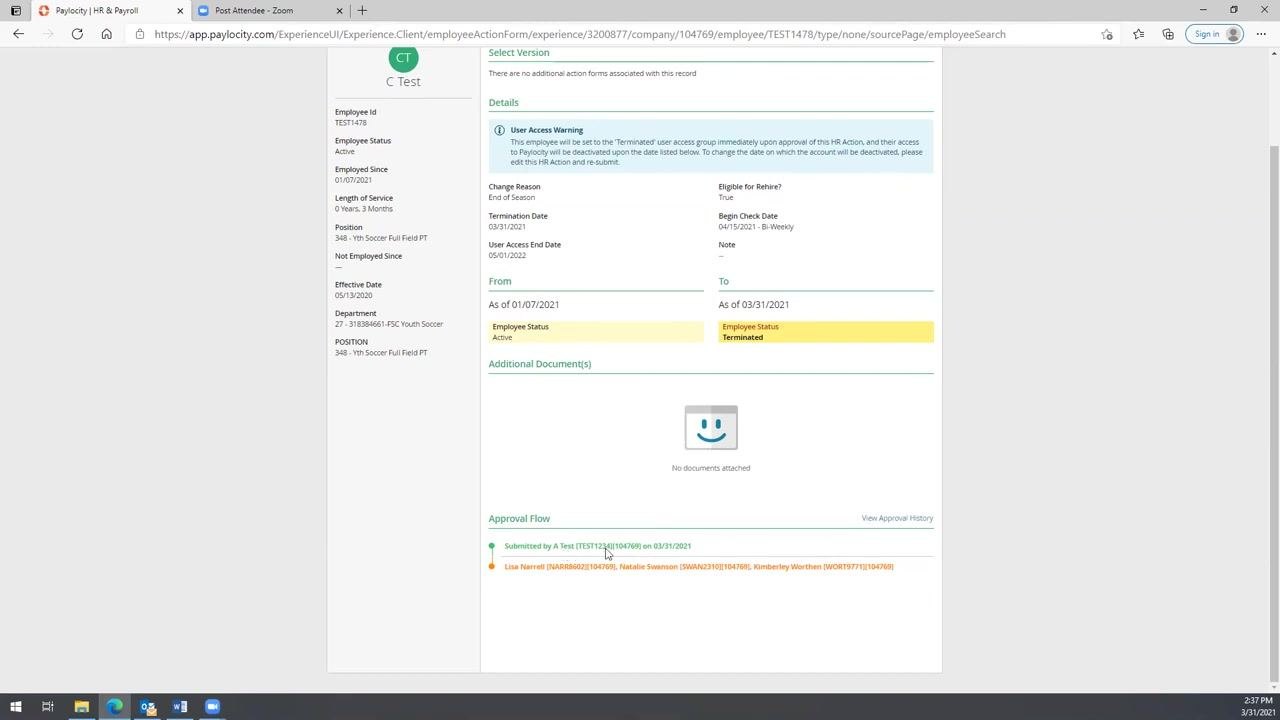
Task: Reload the page with the Refresh icon
Action: pyautogui.click(x=77, y=34)
